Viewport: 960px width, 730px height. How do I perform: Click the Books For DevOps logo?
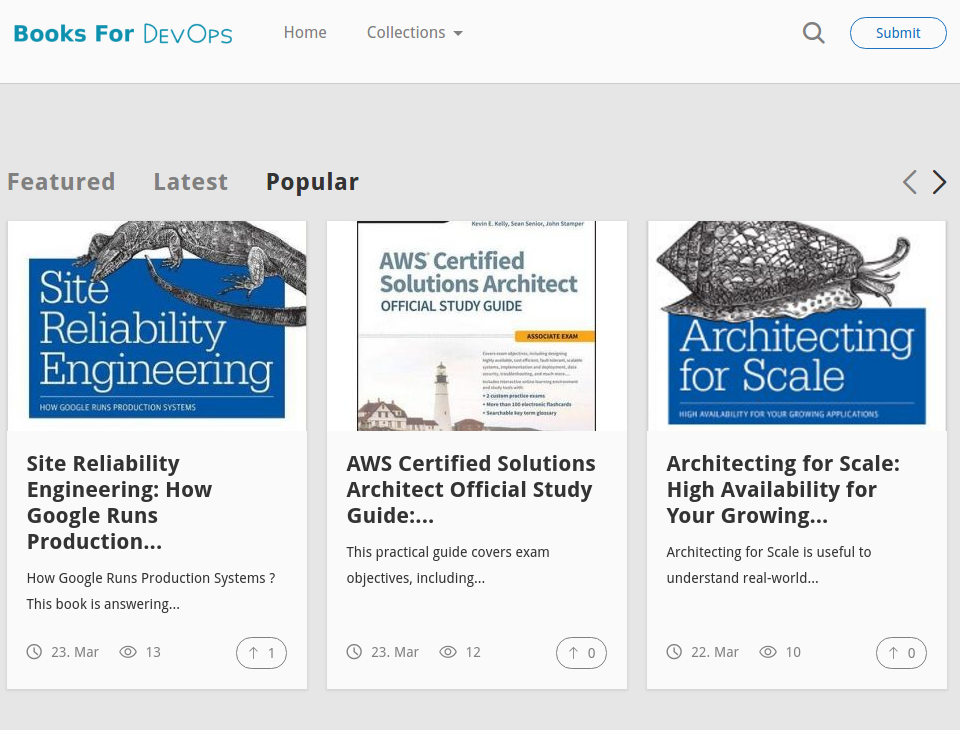point(122,32)
